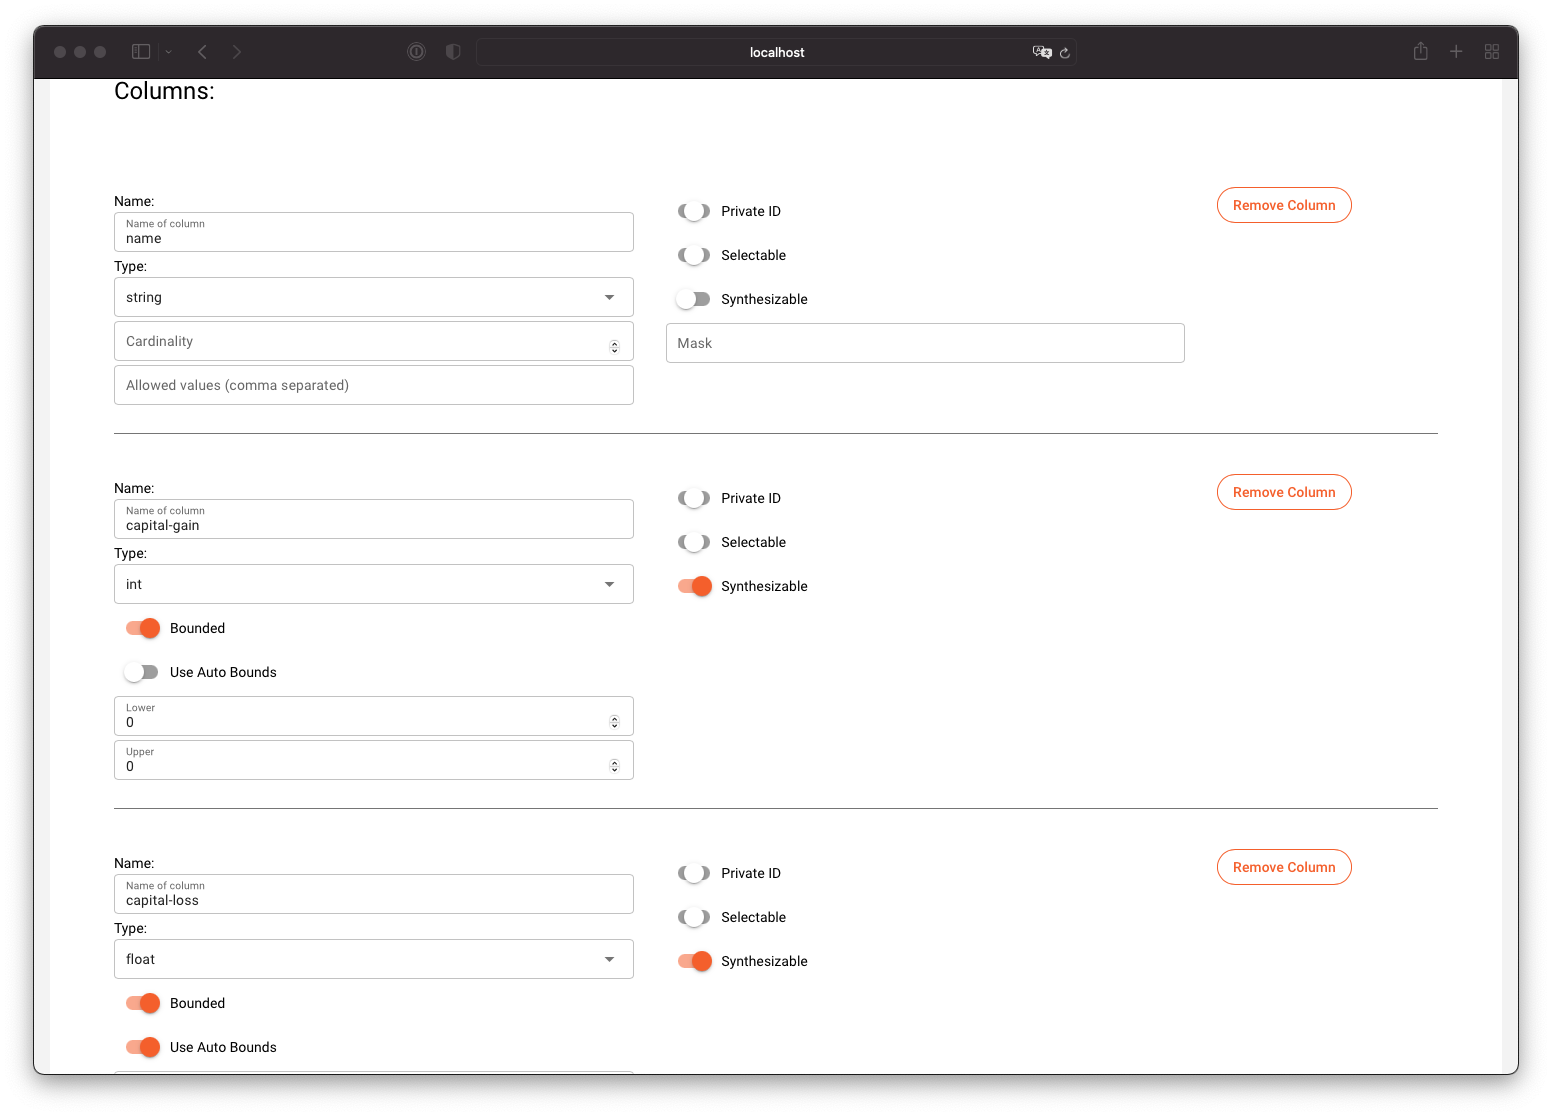Image resolution: width=1552 pixels, height=1116 pixels.
Task: Click the privacy shield icon
Action: point(453,52)
